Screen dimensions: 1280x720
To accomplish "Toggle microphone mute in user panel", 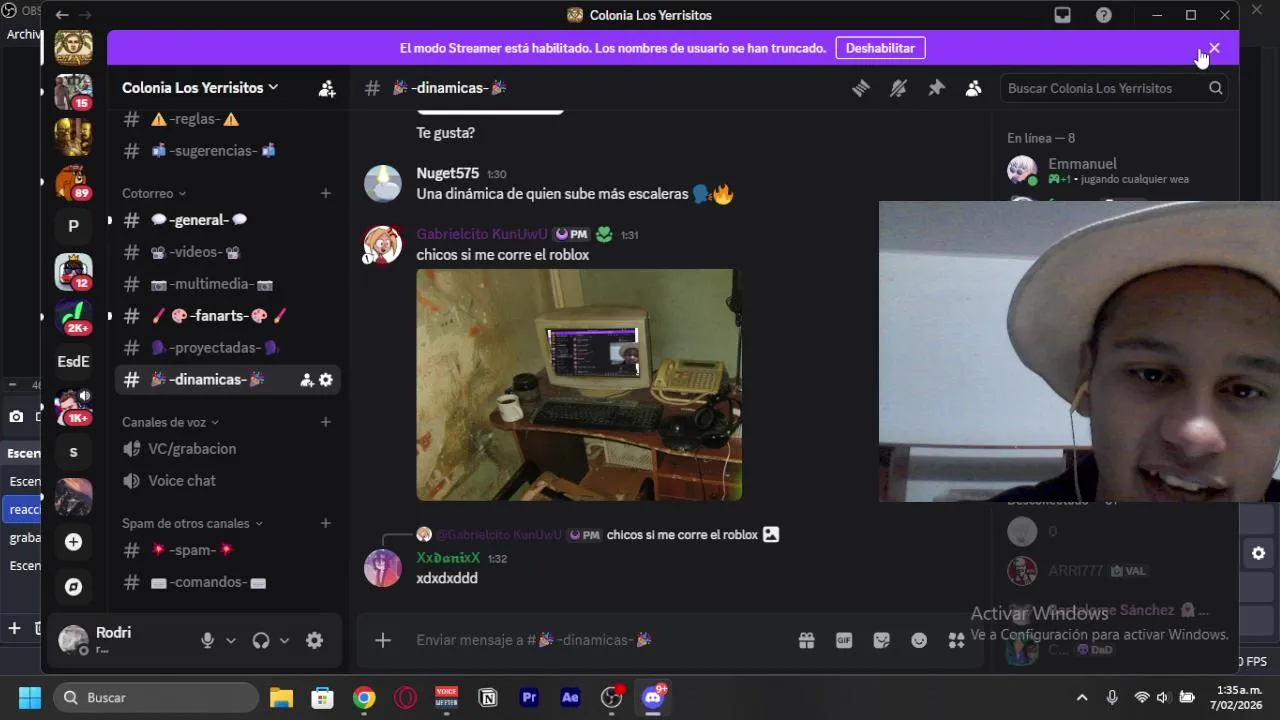I will click(208, 641).
